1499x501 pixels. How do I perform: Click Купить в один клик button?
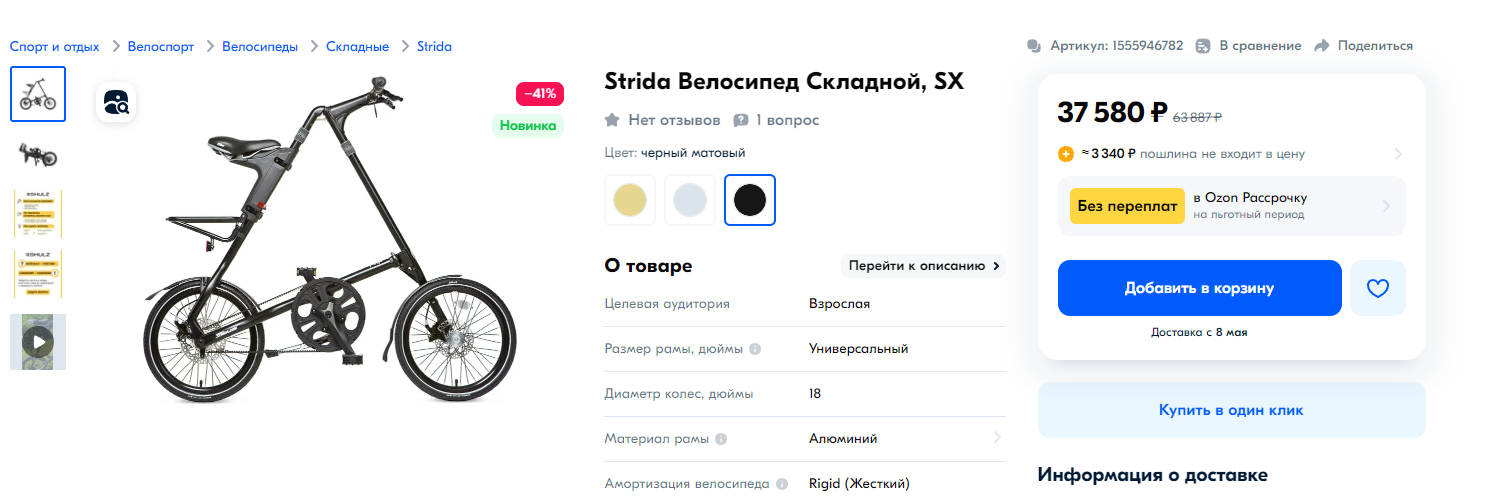click(x=1231, y=410)
